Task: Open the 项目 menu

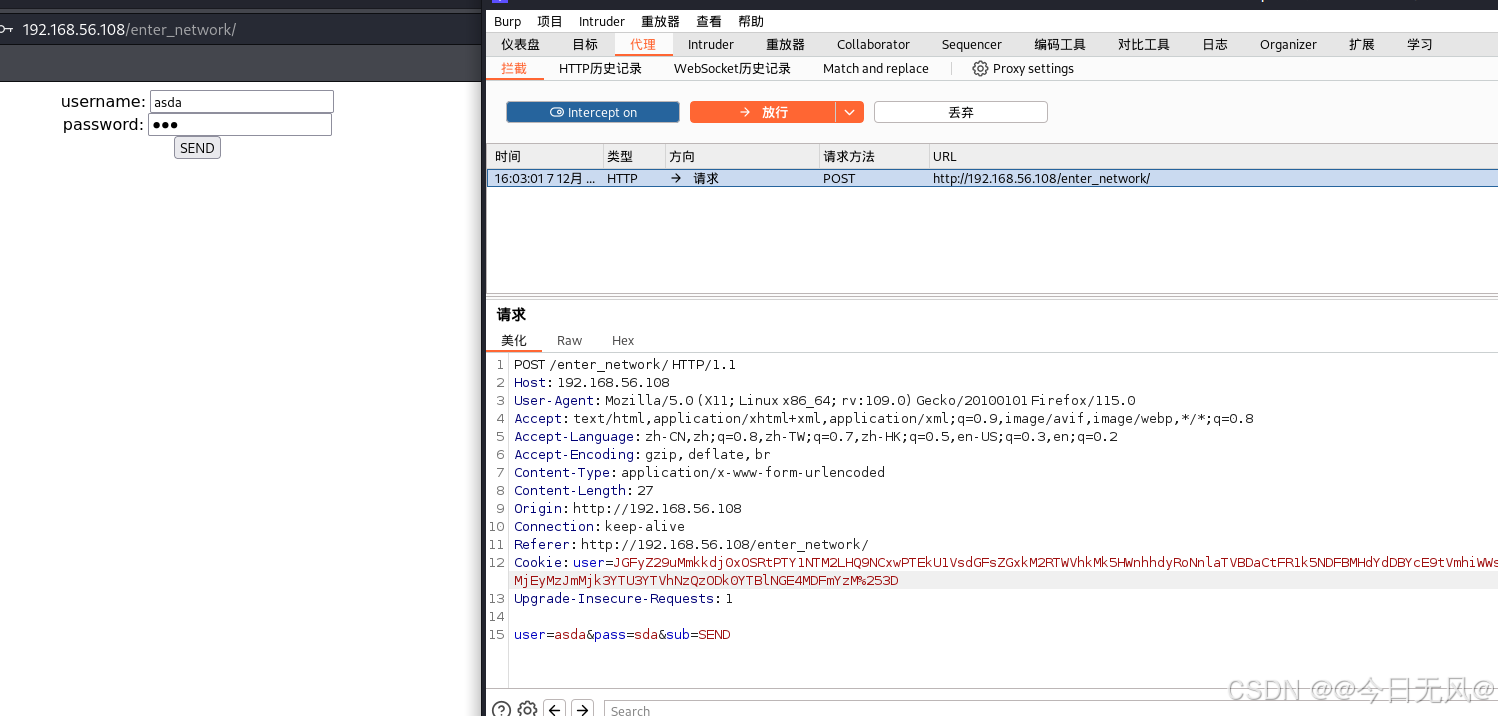Action: click(550, 21)
